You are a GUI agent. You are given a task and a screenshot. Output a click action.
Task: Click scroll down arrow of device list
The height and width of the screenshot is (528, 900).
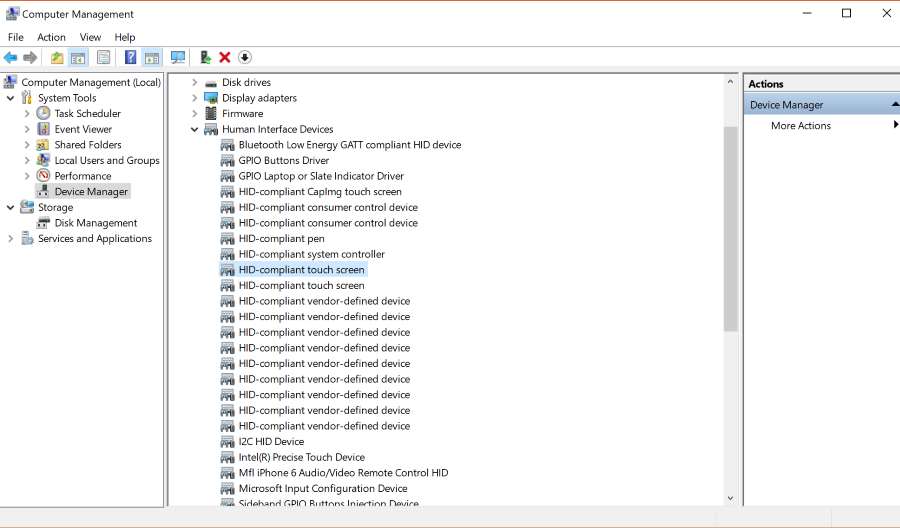pos(730,498)
